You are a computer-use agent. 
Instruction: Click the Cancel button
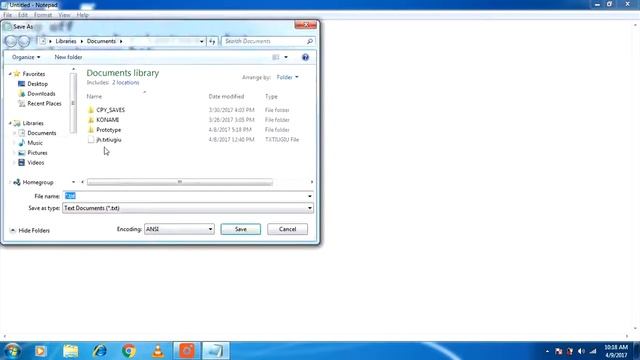[287, 229]
